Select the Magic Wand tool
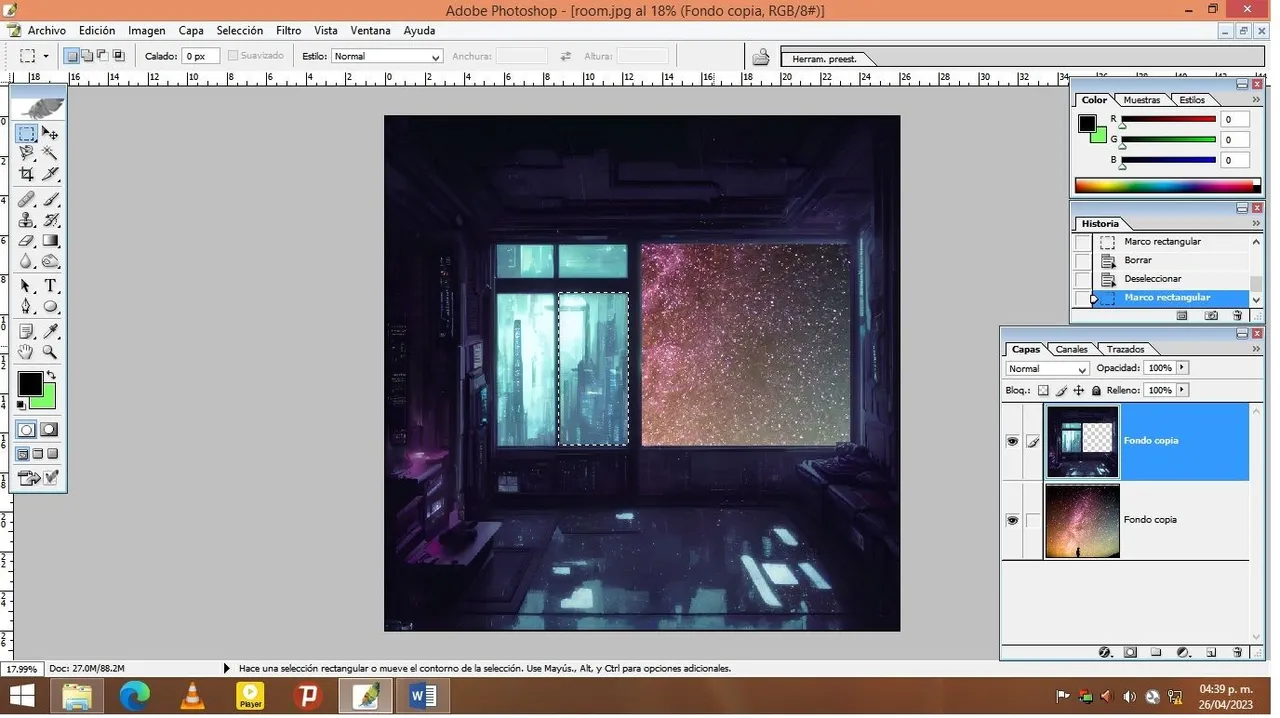This screenshot has width=1280, height=718. click(50, 153)
